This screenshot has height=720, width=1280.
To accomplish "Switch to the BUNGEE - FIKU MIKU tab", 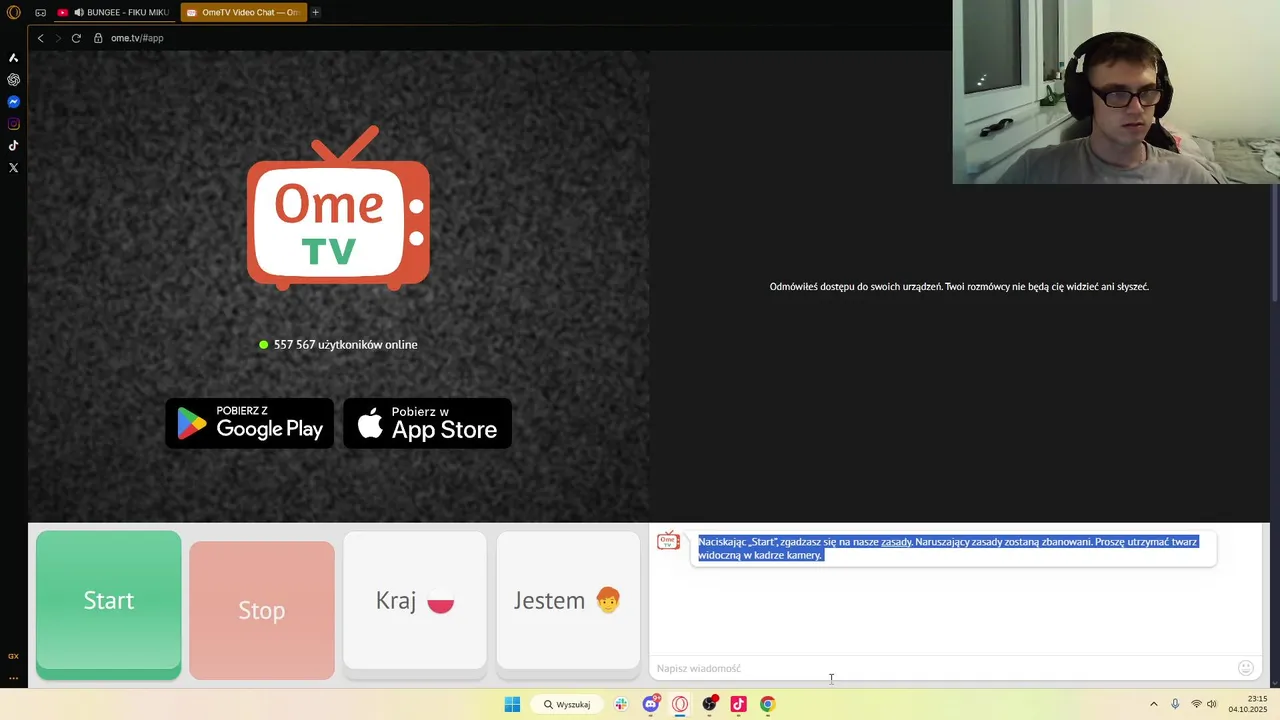I will tap(113, 12).
